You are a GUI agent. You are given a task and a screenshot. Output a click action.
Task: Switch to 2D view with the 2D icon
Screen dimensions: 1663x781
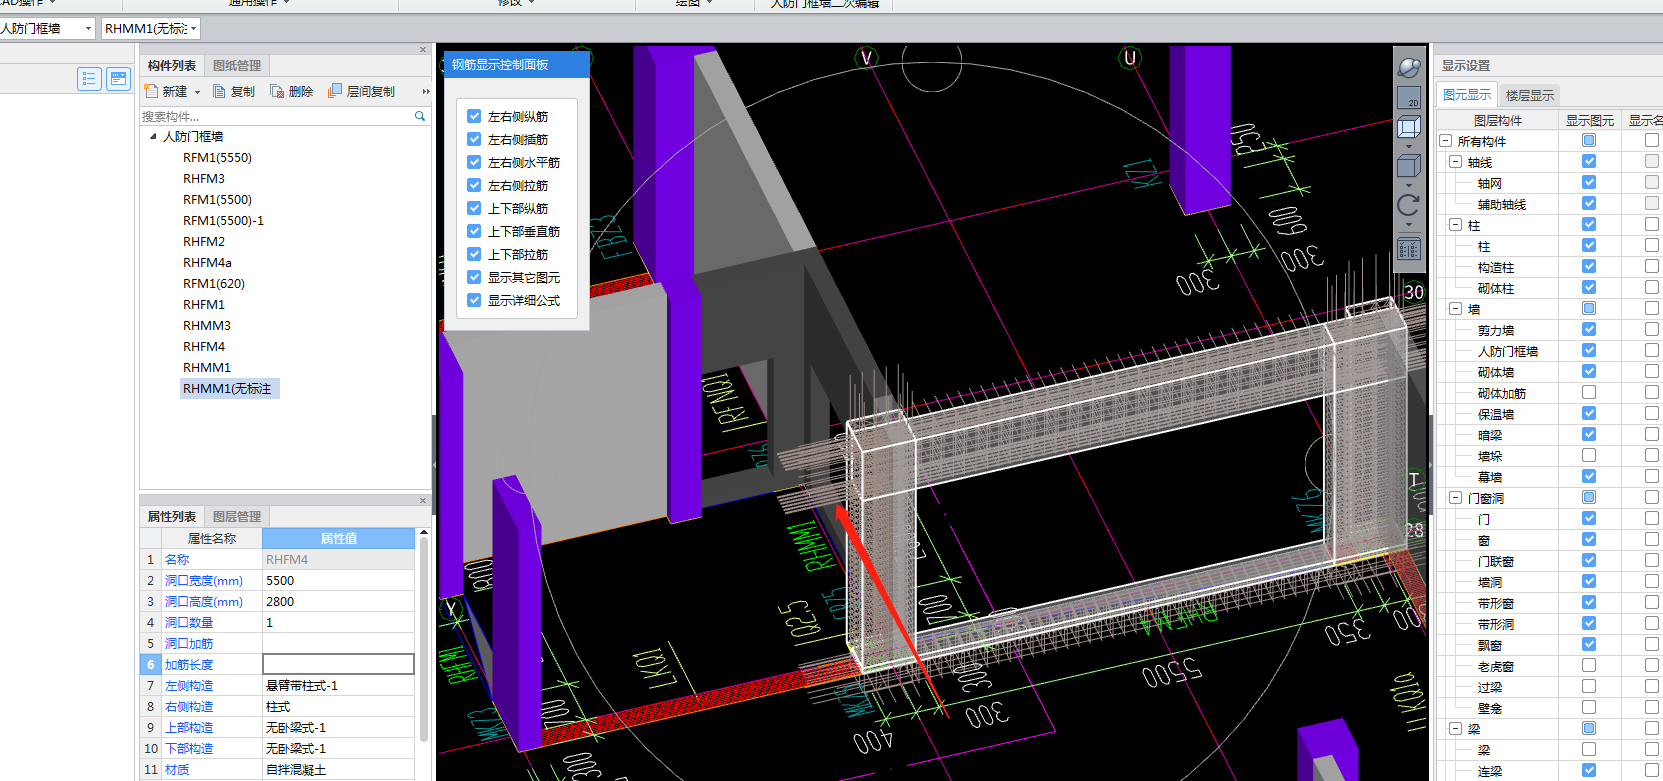1408,98
